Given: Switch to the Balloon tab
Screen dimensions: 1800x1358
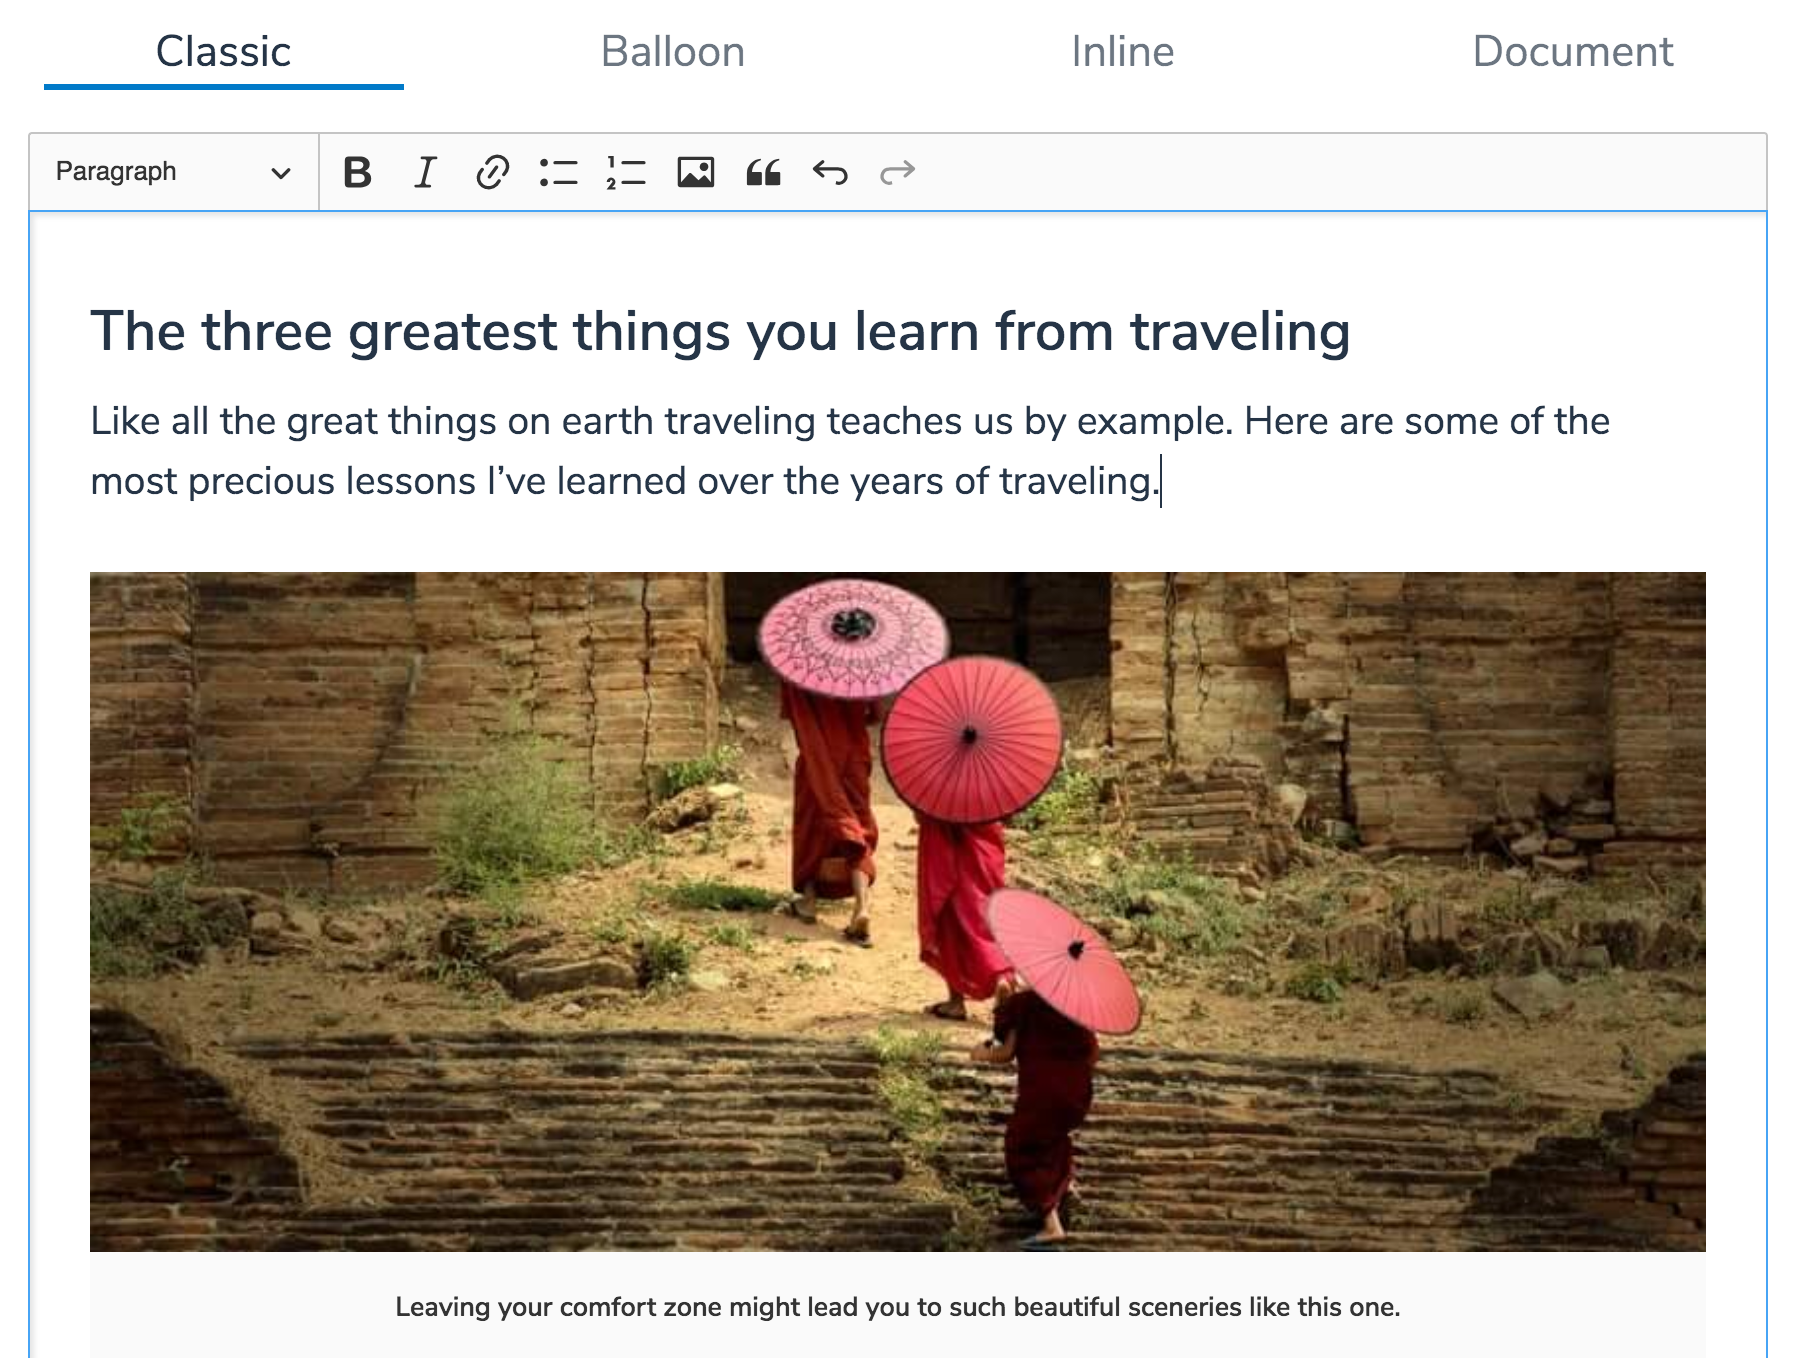Looking at the screenshot, I should (x=672, y=52).
